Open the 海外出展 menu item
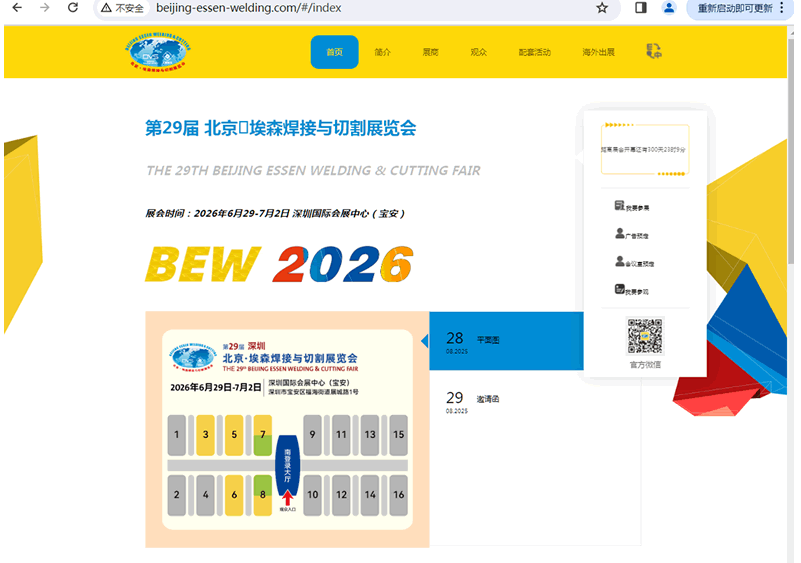The width and height of the screenshot is (801, 563). (598, 52)
